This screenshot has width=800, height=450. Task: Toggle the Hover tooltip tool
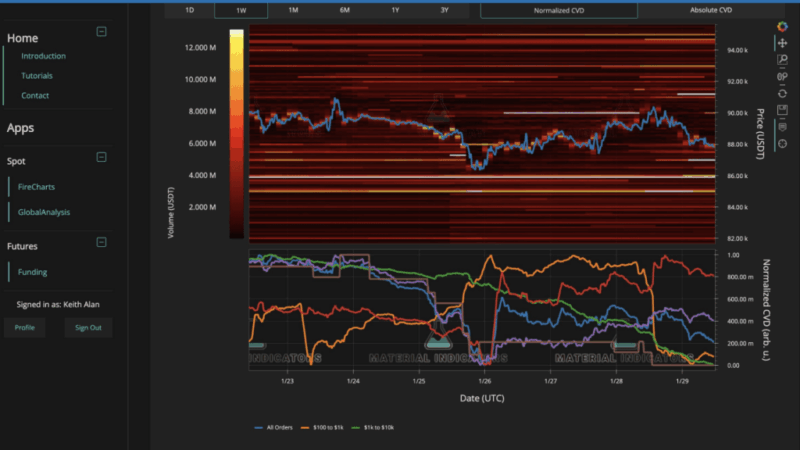(782, 127)
